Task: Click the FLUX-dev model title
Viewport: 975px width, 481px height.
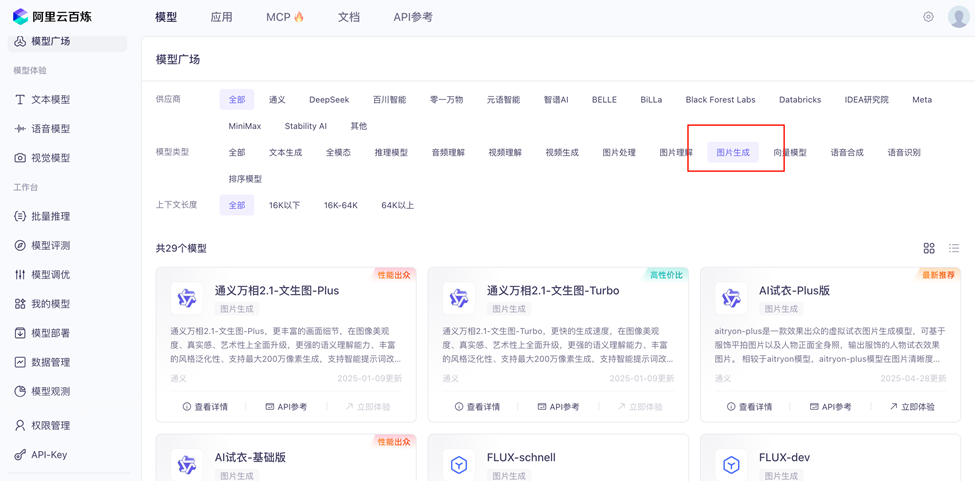Action: 785,458
